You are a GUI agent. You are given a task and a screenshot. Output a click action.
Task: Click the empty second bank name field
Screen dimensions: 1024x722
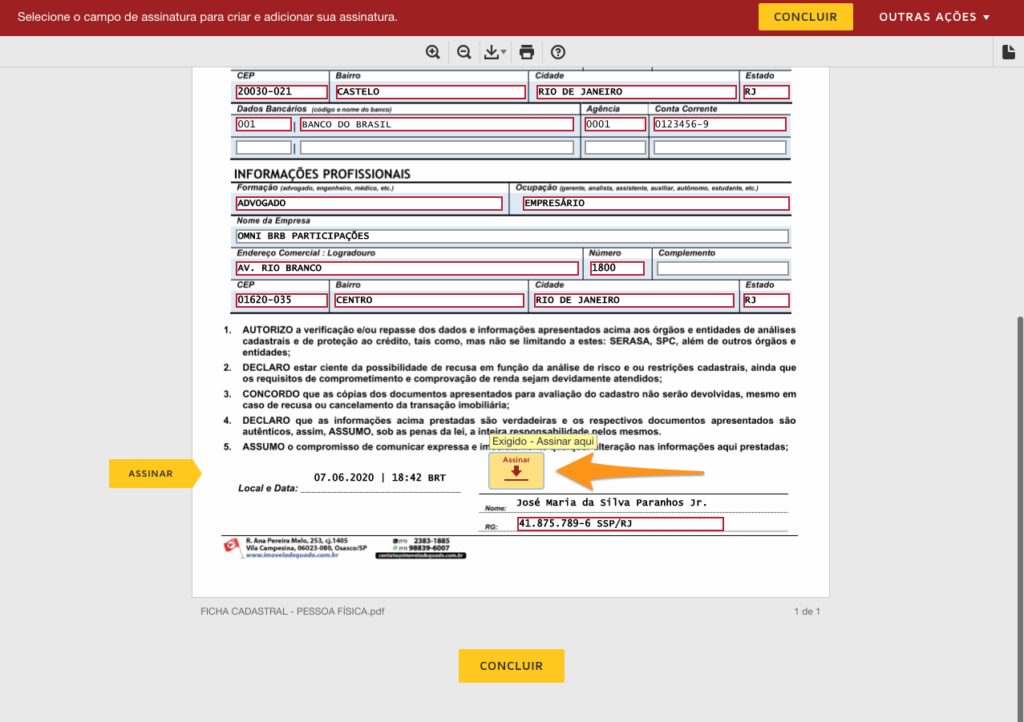[437, 148]
